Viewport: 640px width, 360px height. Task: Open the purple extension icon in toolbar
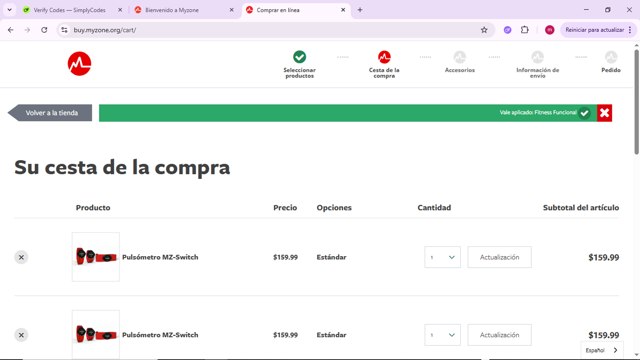click(507, 30)
